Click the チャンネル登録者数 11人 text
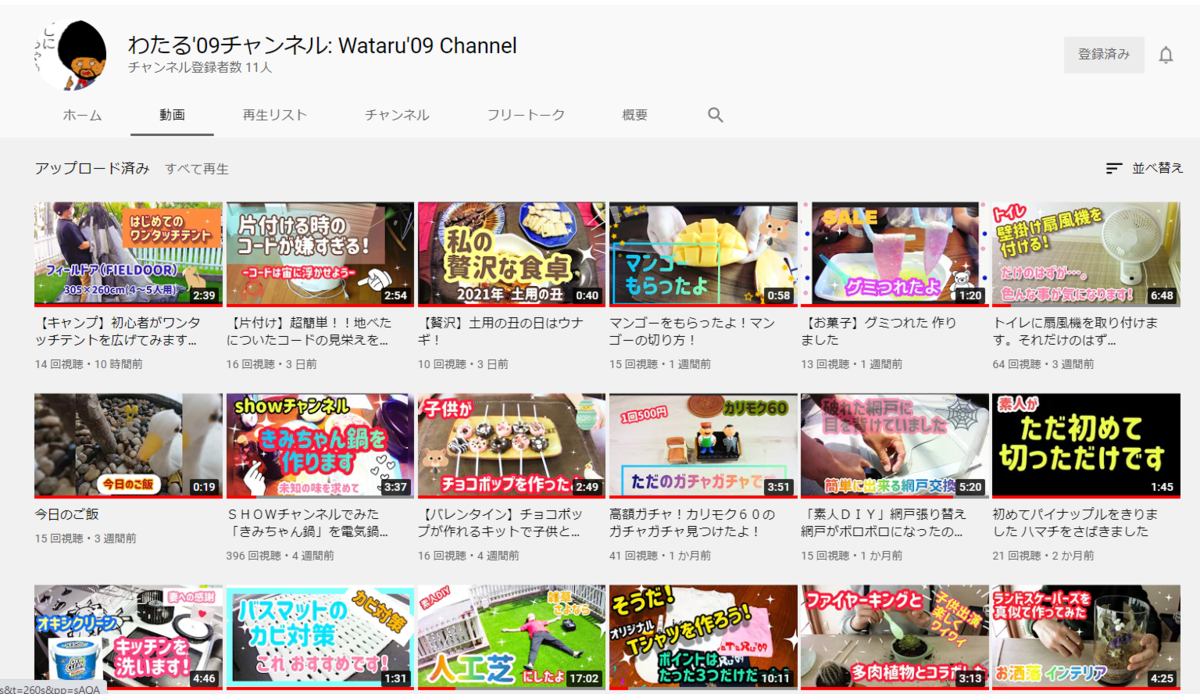The height and width of the screenshot is (694, 1200). click(200, 69)
